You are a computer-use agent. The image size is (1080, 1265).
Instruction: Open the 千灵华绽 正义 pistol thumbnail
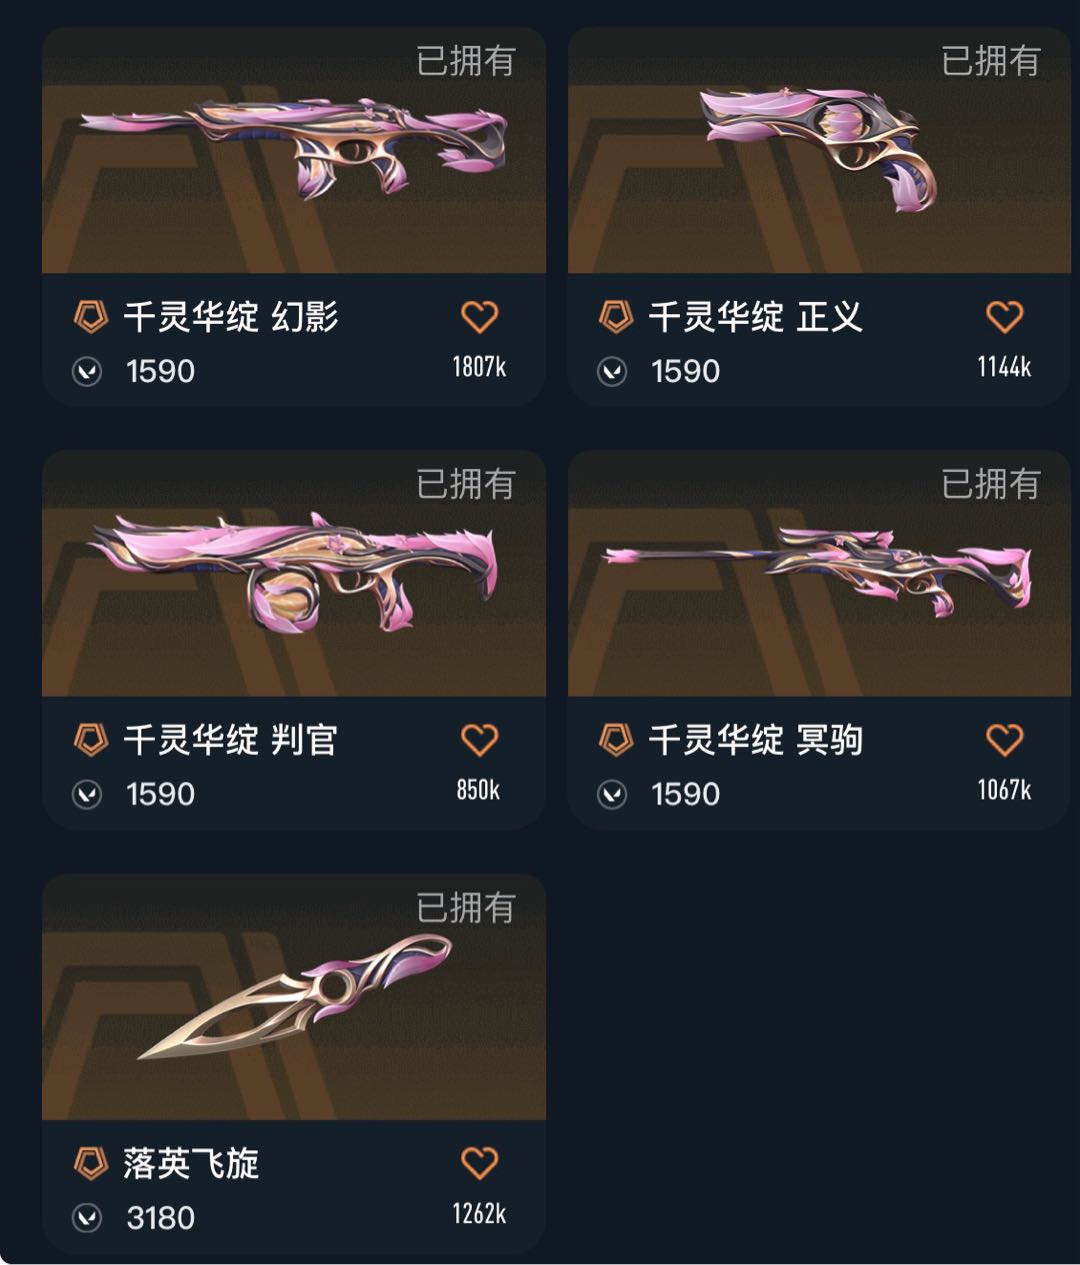pyautogui.click(x=819, y=150)
